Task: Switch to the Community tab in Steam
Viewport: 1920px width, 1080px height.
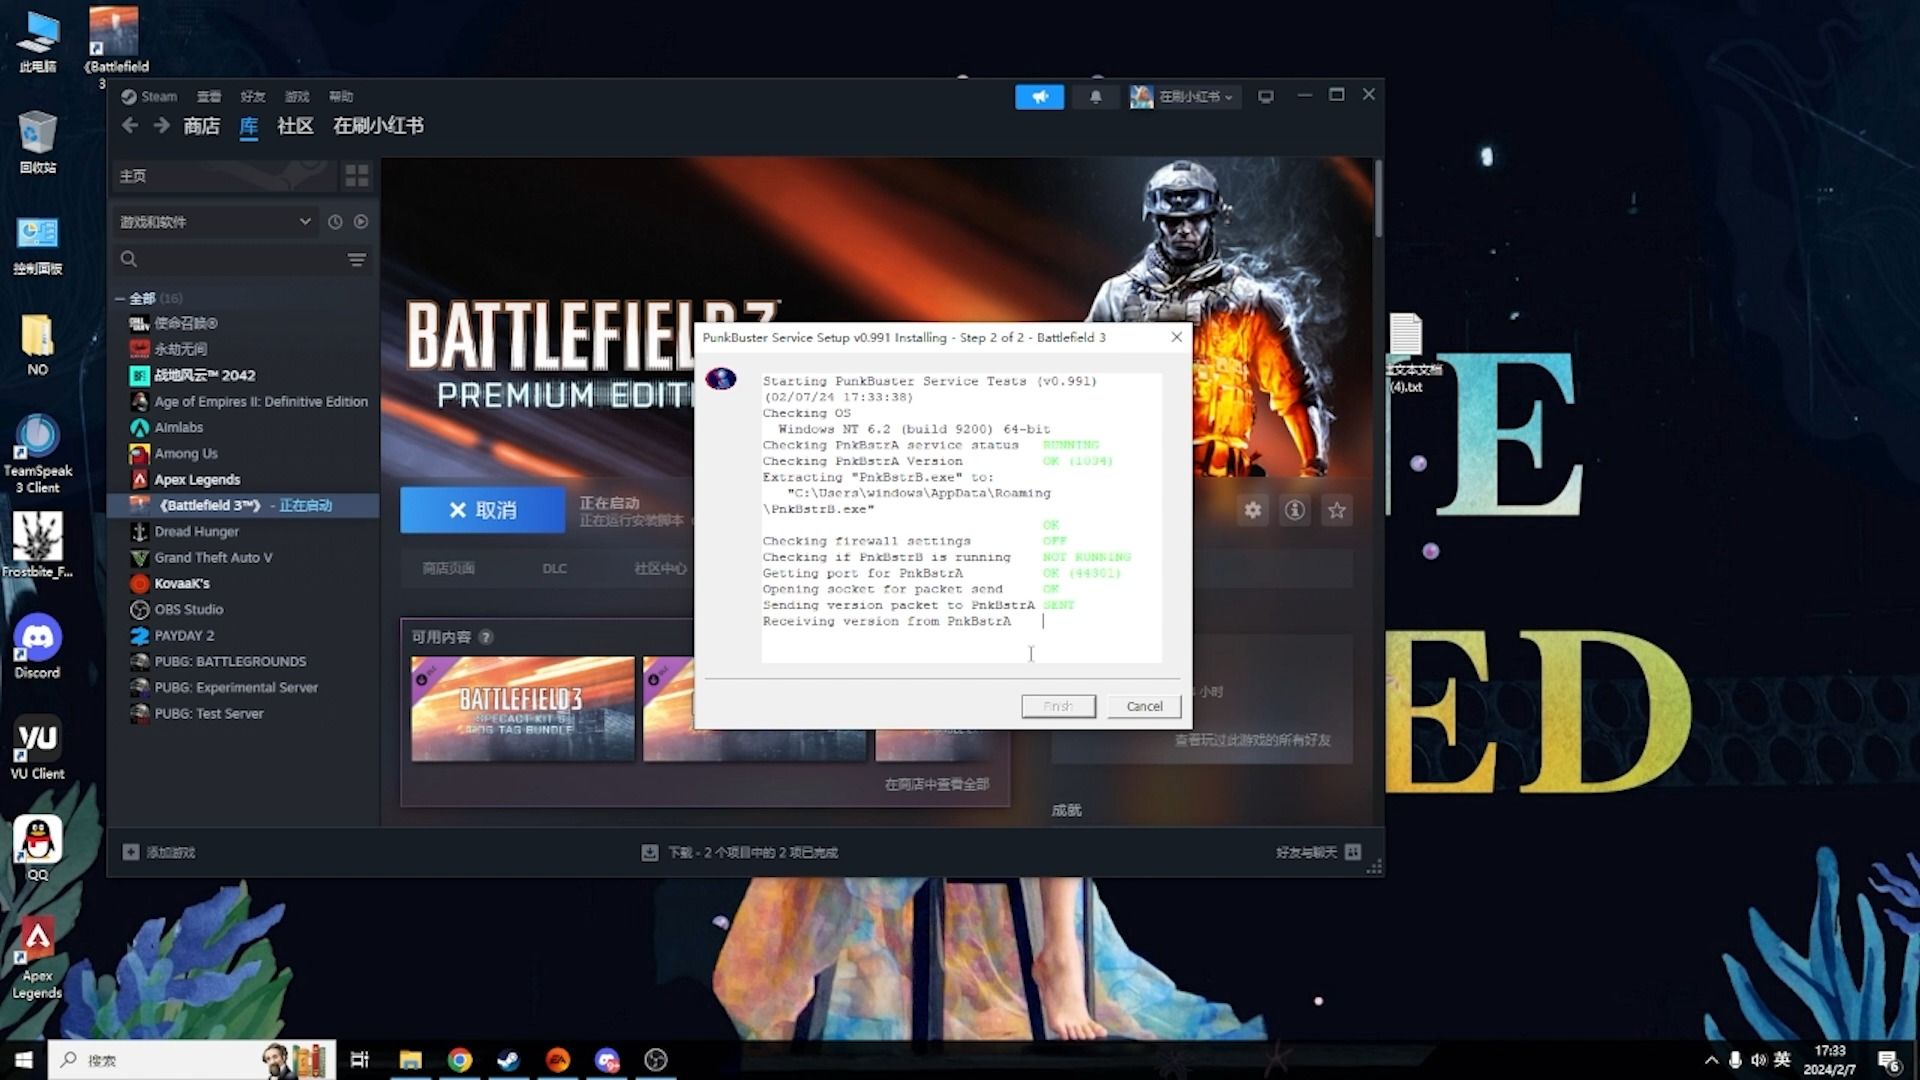Action: click(x=295, y=126)
